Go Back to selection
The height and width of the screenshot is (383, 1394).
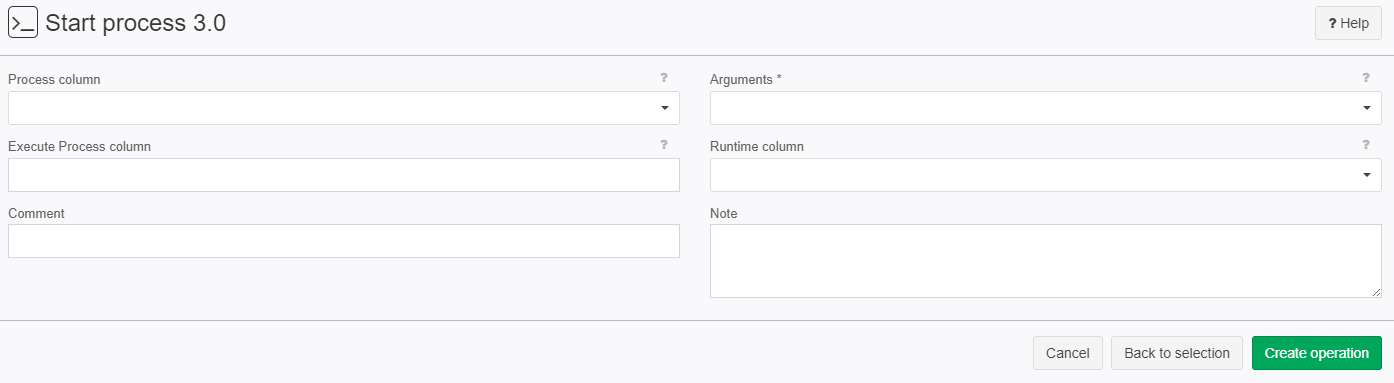click(x=1177, y=353)
